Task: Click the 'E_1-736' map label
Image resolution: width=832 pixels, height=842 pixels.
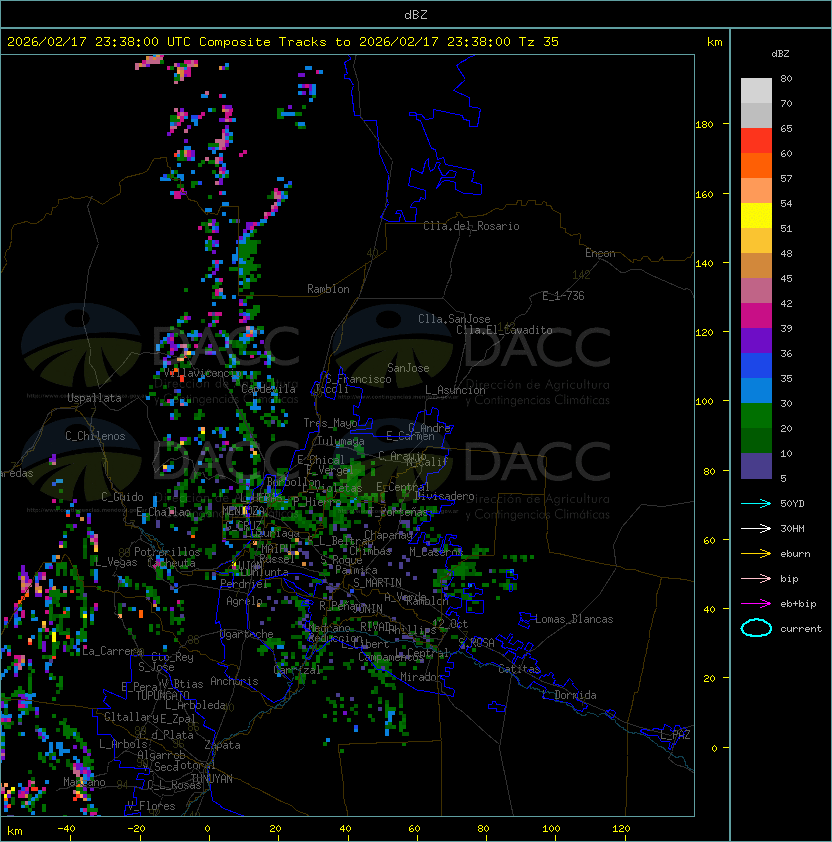Action: pos(563,296)
